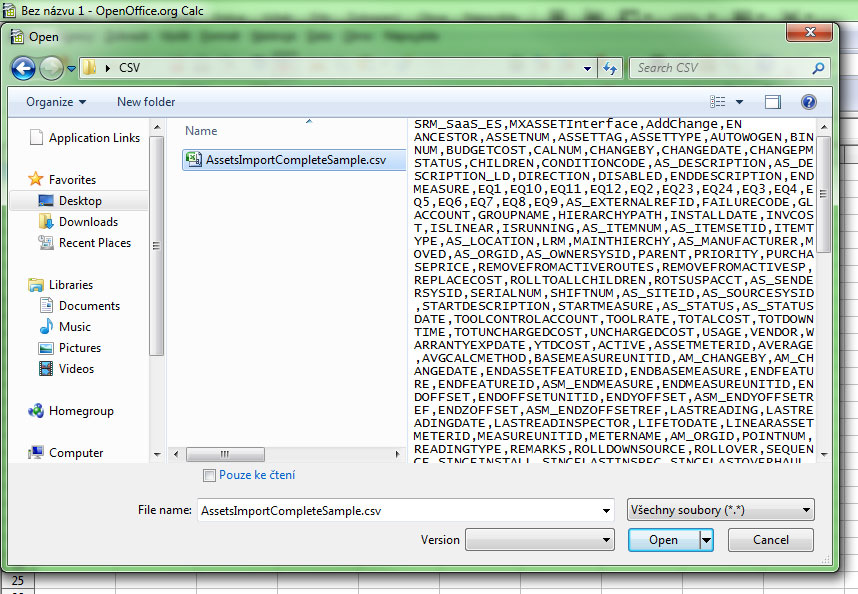Select Desktop in the Favorites list
This screenshot has width=858, height=594.
(x=80, y=201)
